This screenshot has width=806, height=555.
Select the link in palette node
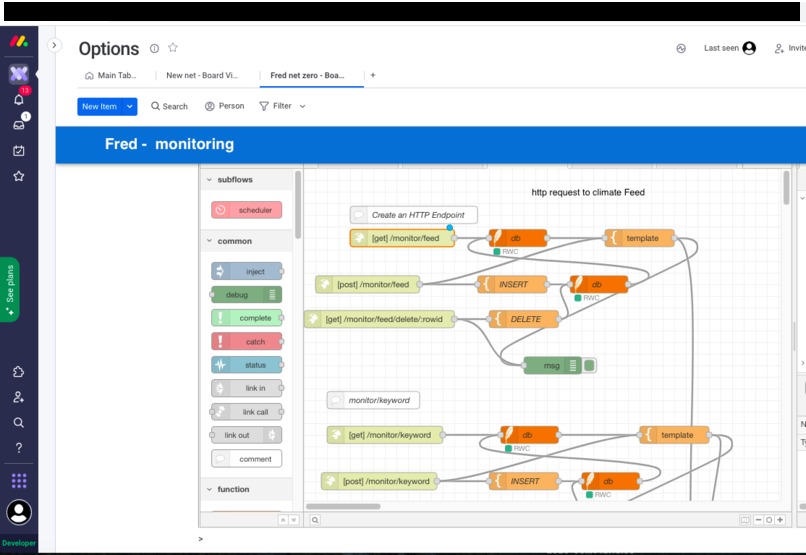[247, 388]
